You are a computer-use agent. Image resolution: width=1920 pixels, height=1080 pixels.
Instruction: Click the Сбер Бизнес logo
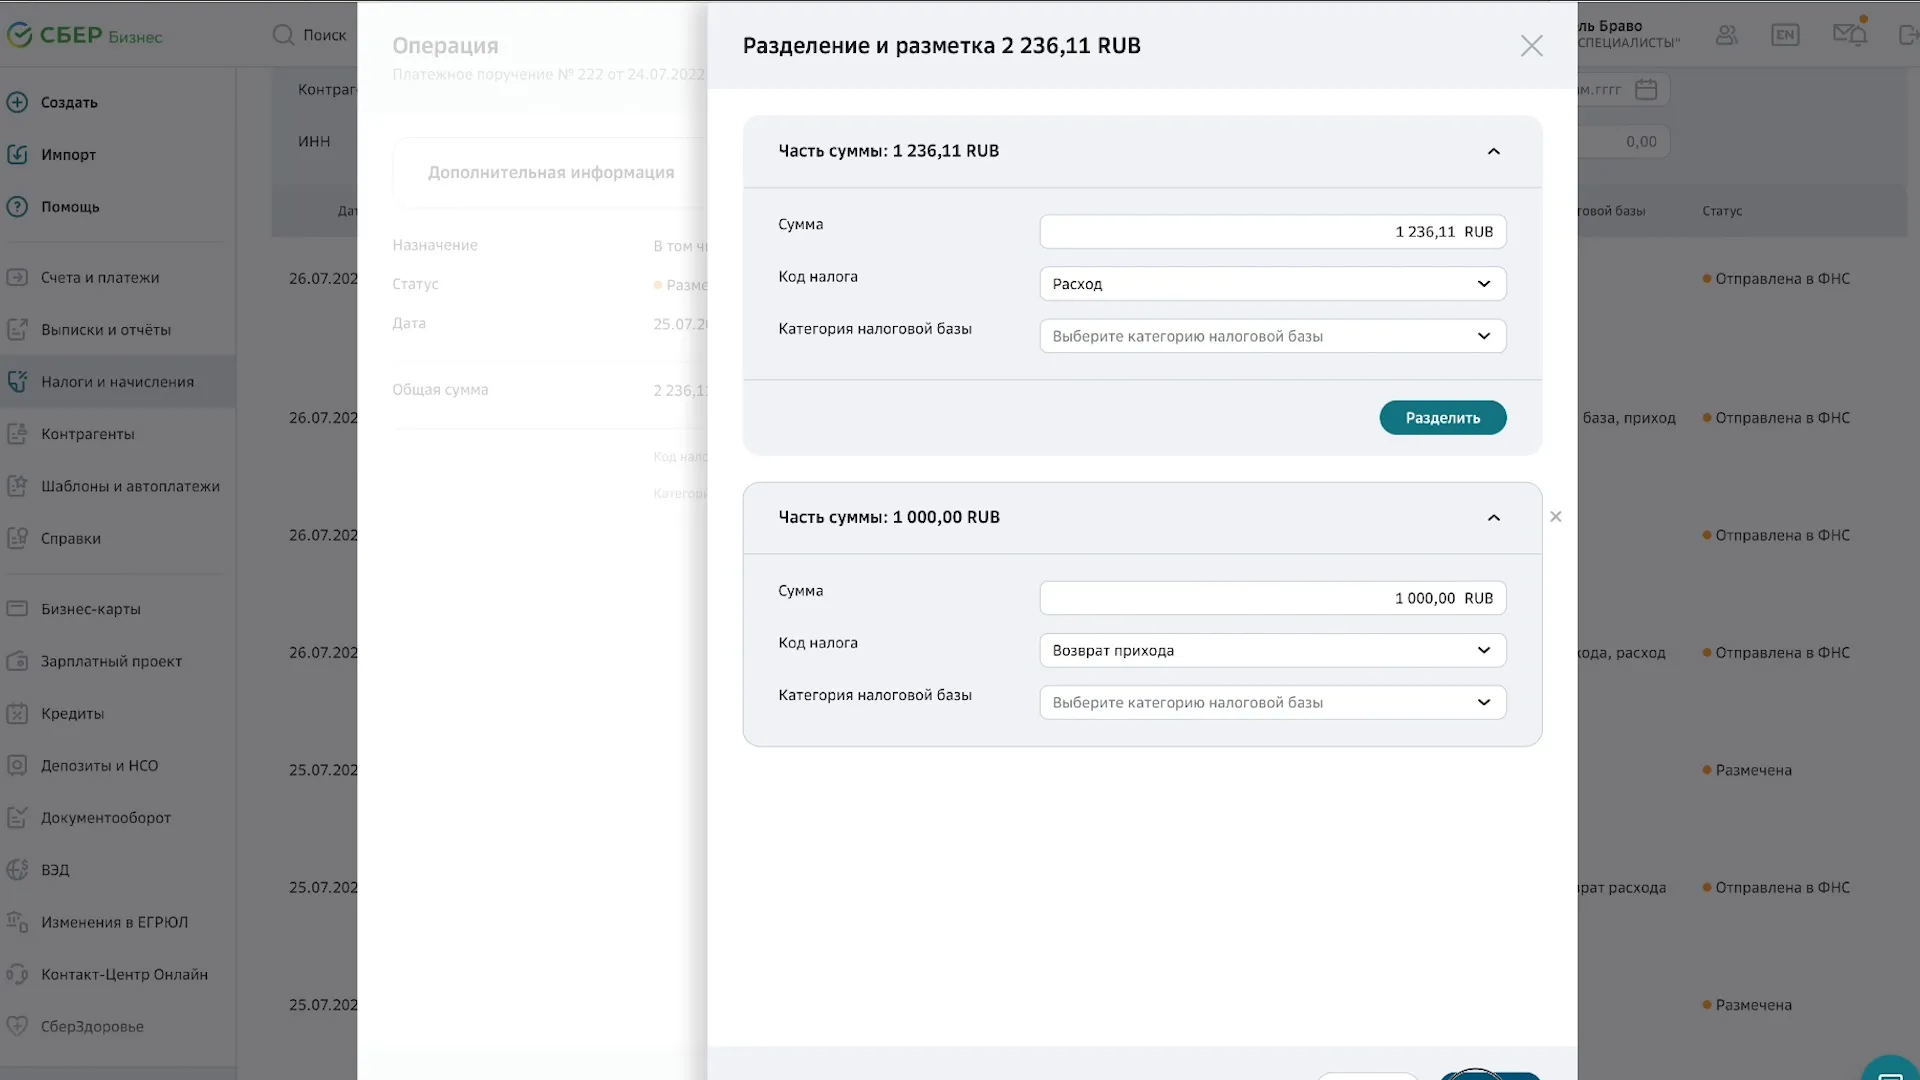point(84,35)
